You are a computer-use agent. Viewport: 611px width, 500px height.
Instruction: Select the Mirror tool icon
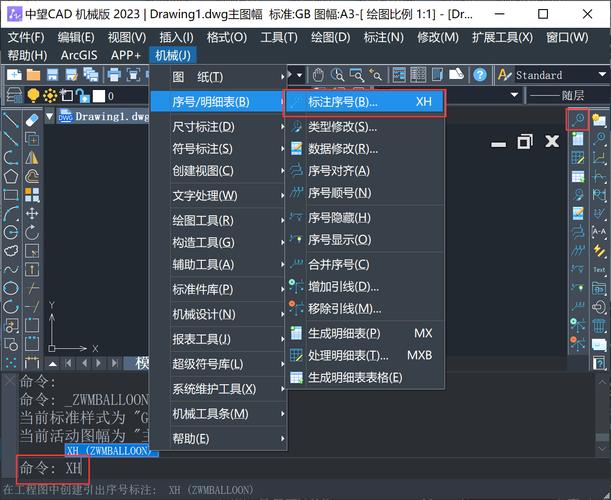pos(31,157)
